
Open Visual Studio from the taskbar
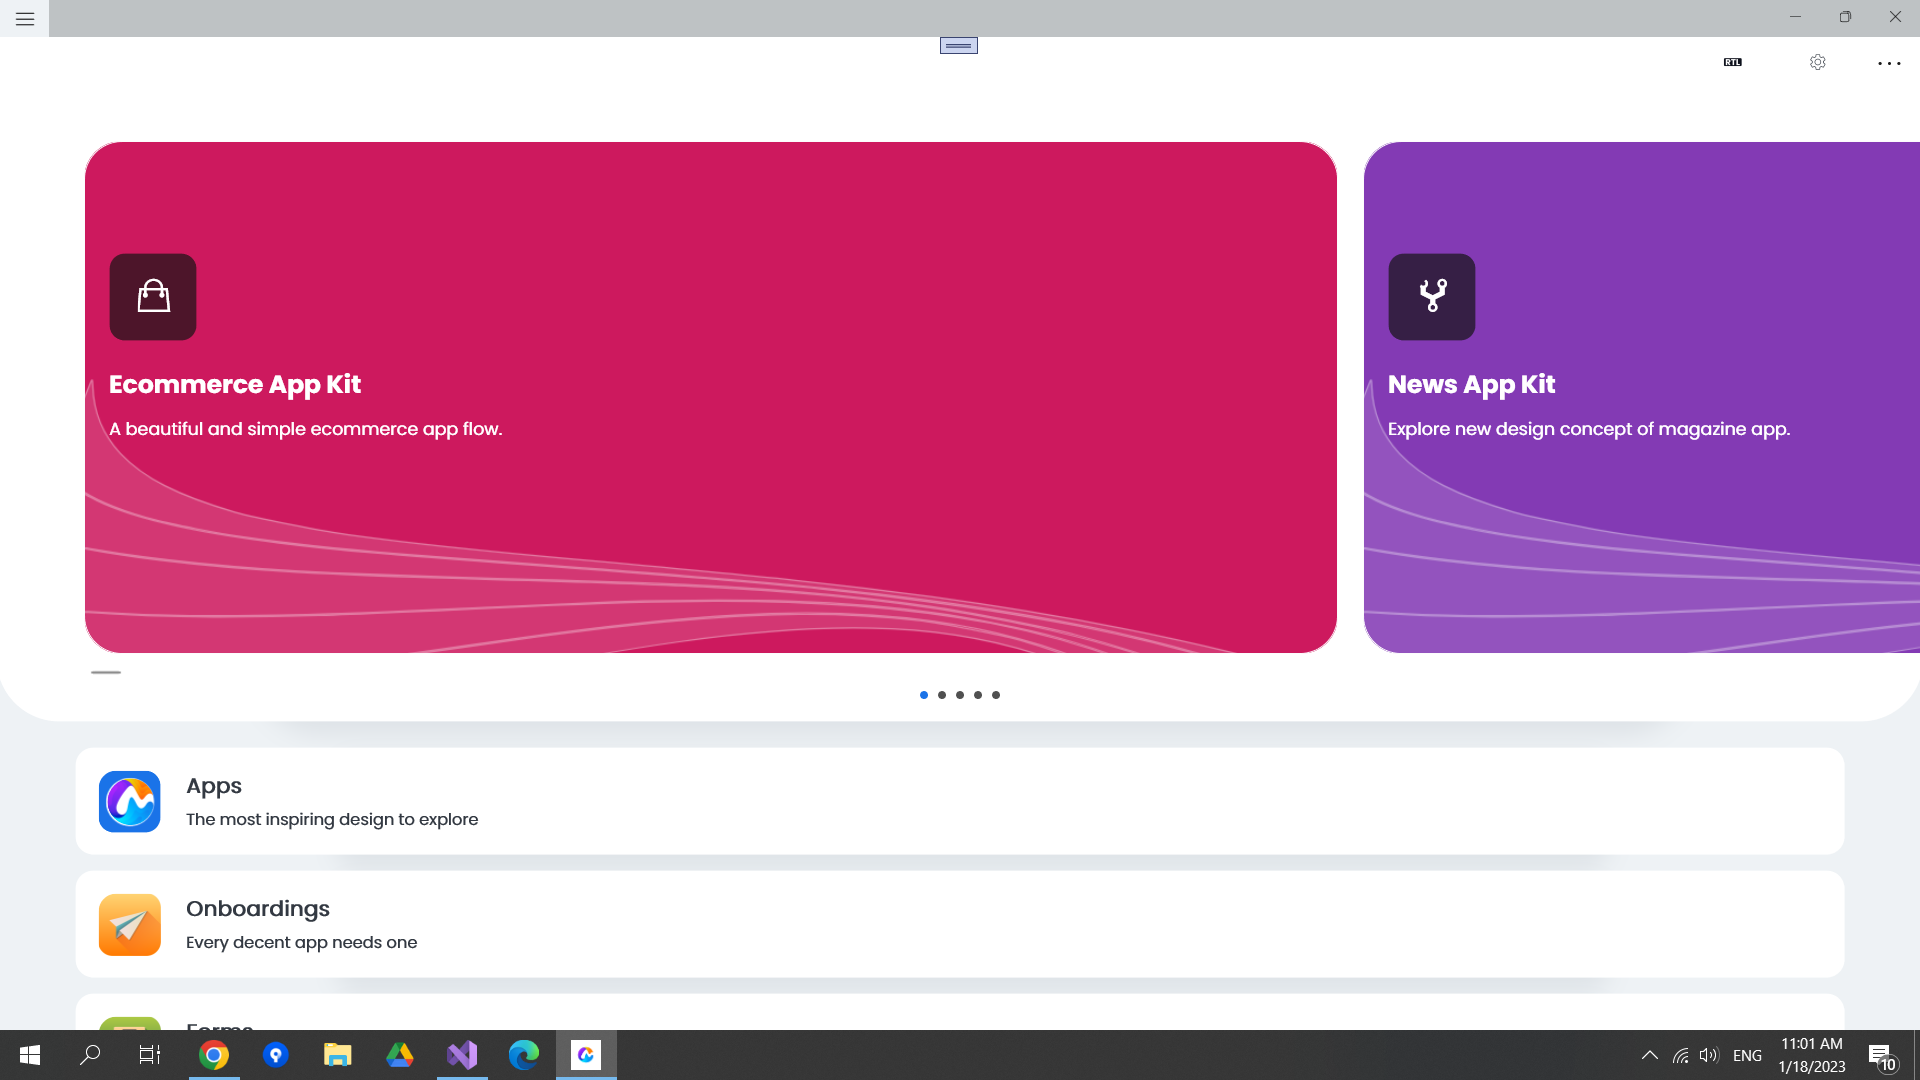click(462, 1055)
